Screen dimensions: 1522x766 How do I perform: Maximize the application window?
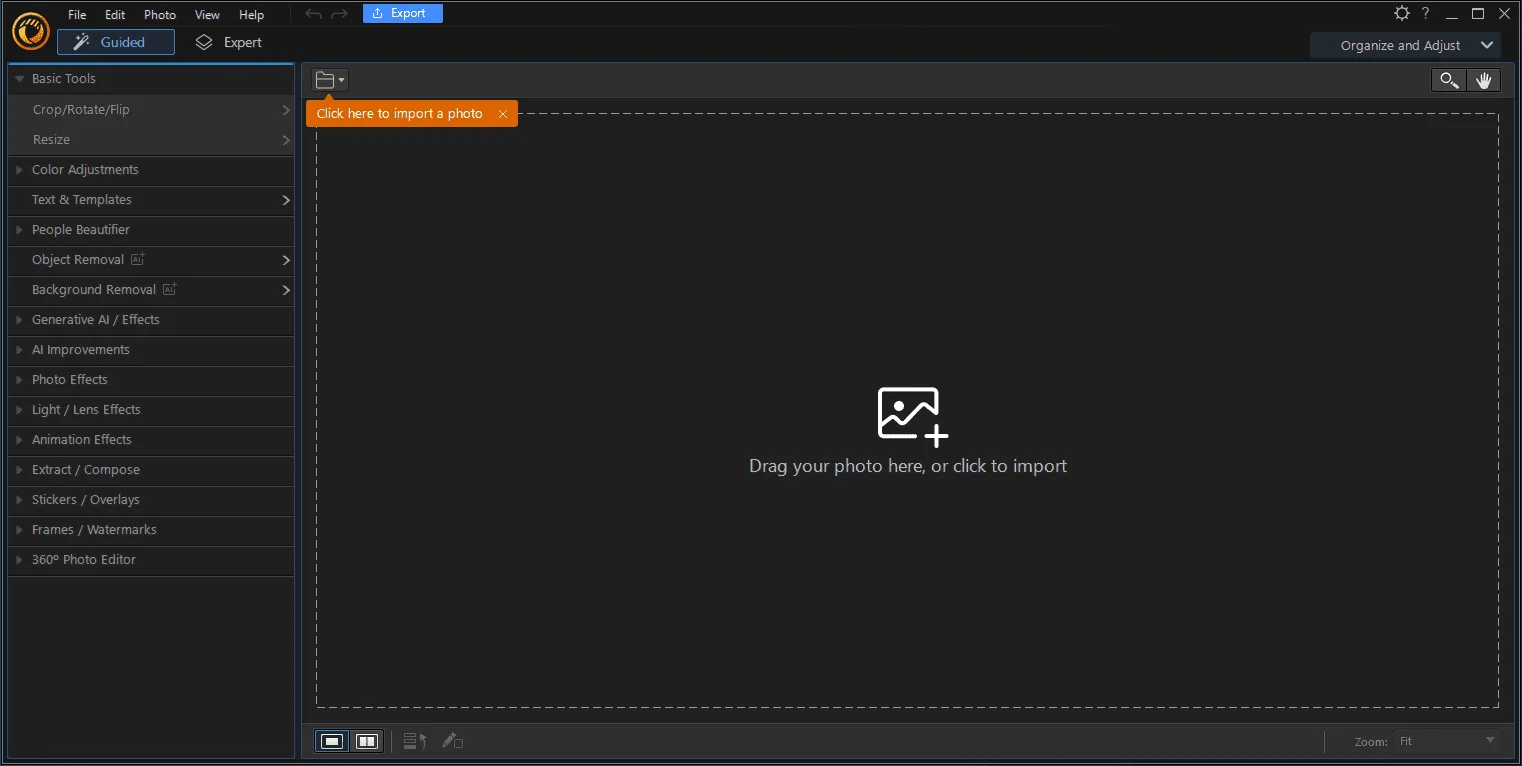[x=1478, y=14]
